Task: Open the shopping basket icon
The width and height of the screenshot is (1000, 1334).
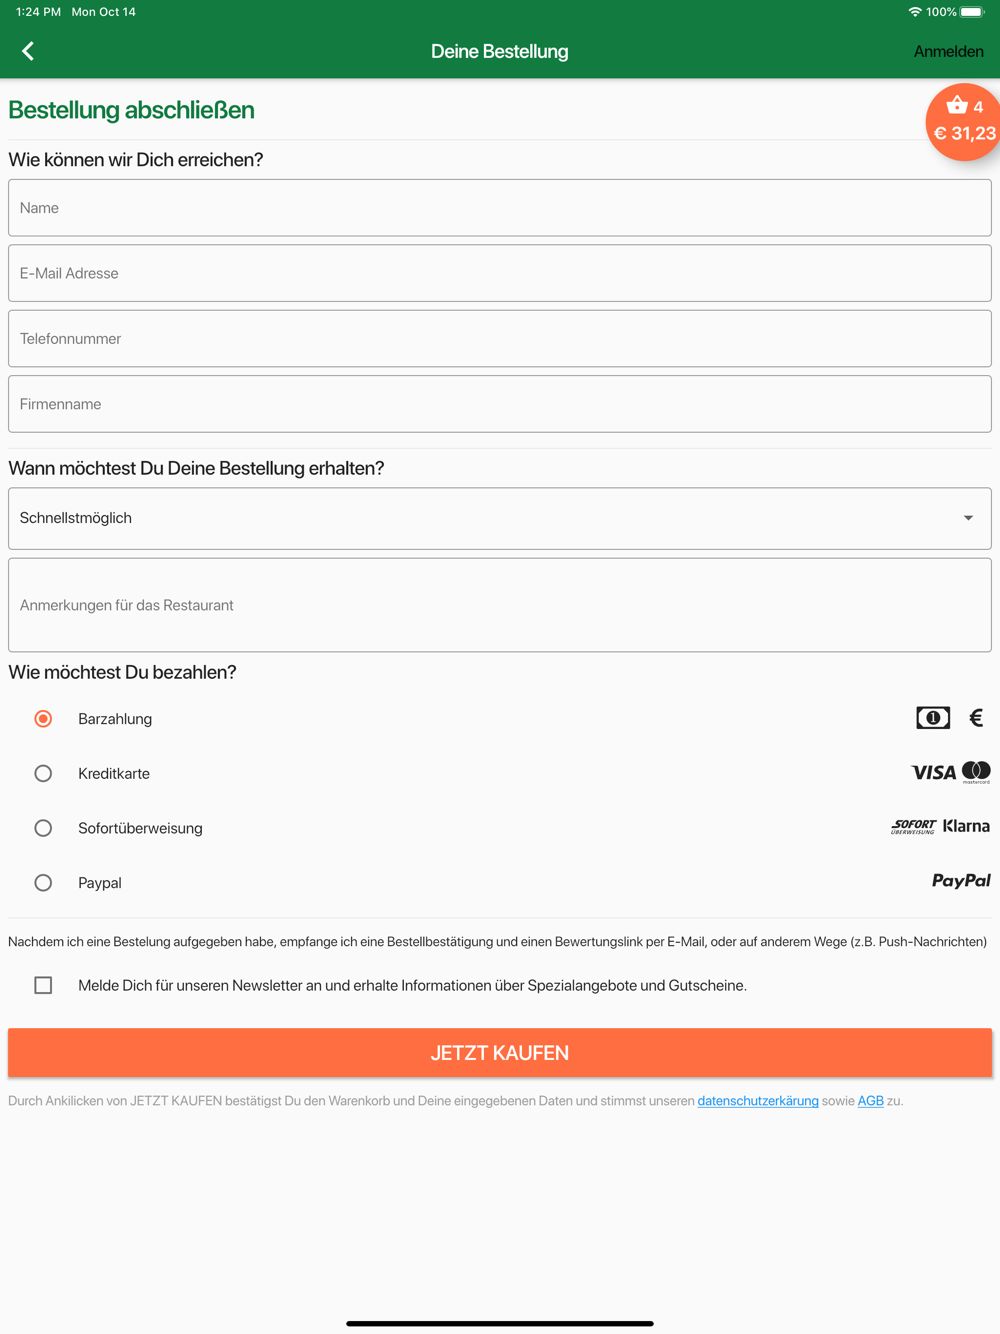Action: click(x=958, y=106)
